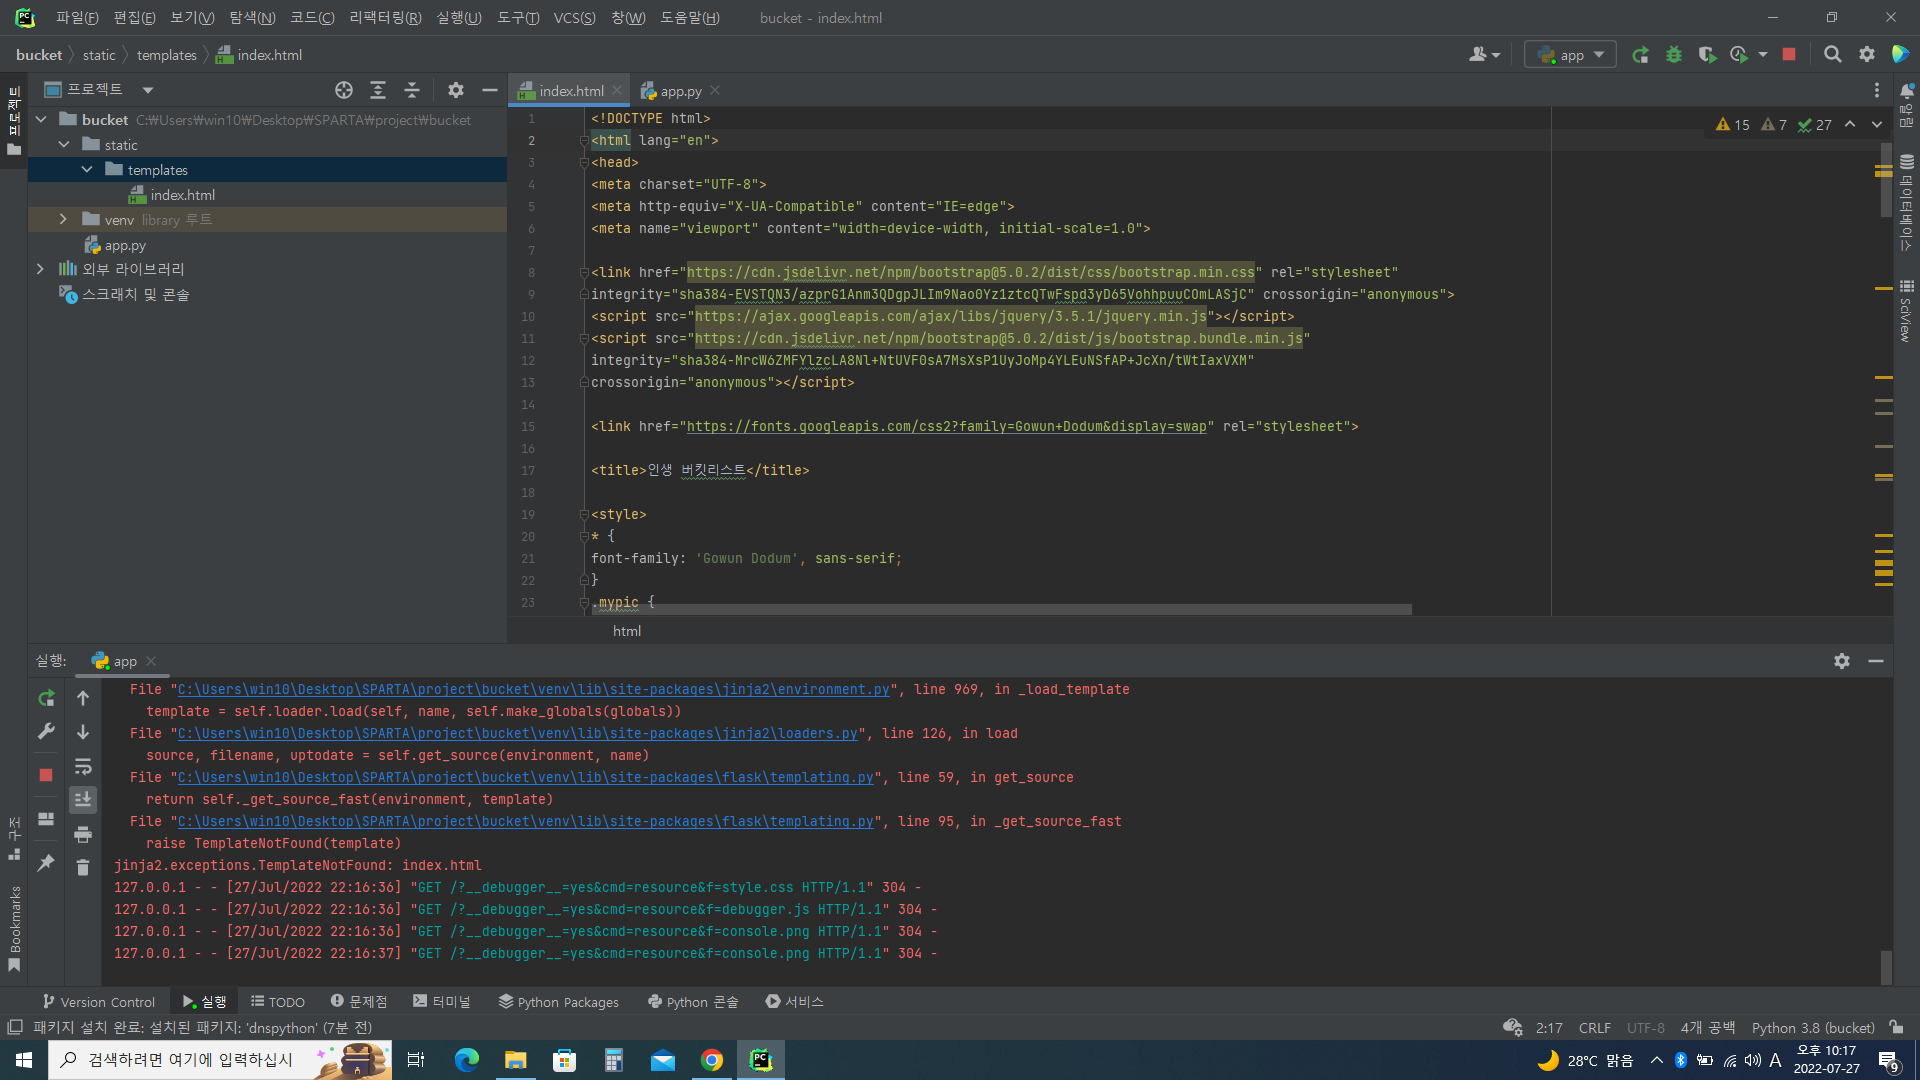Image resolution: width=1920 pixels, height=1080 pixels.
Task: Open the VCS(S) menu
Action: (574, 18)
